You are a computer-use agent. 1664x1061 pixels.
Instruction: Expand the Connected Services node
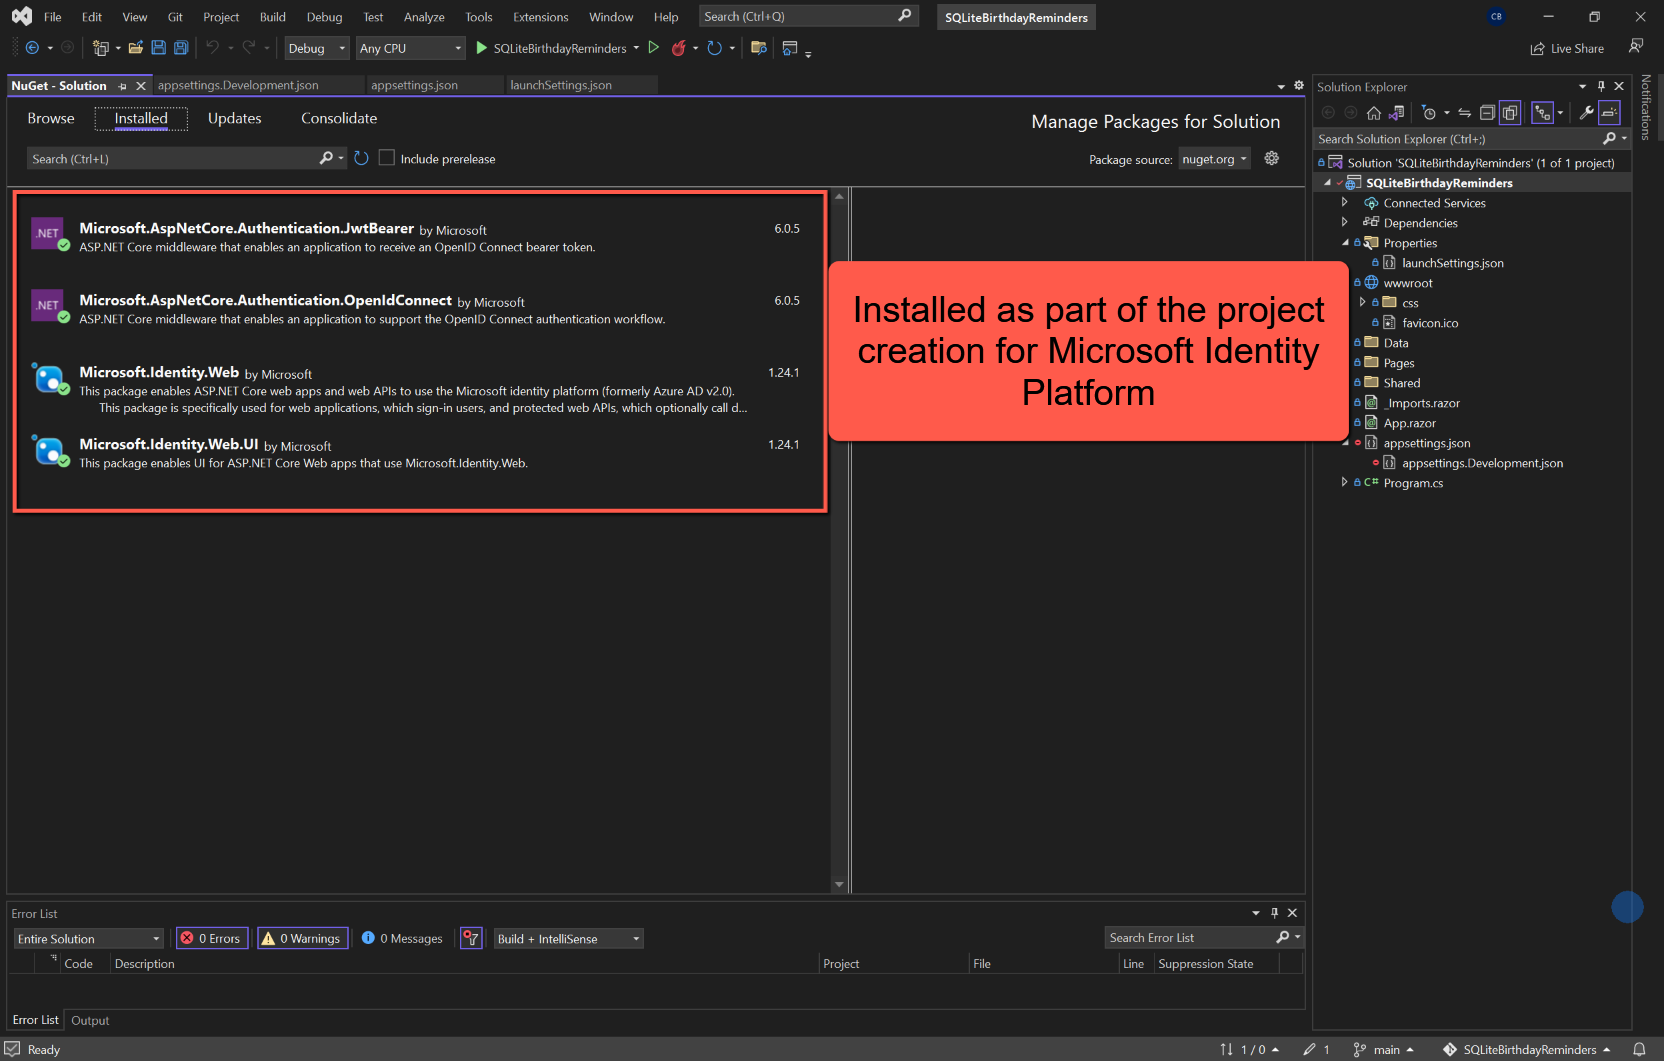coord(1344,203)
